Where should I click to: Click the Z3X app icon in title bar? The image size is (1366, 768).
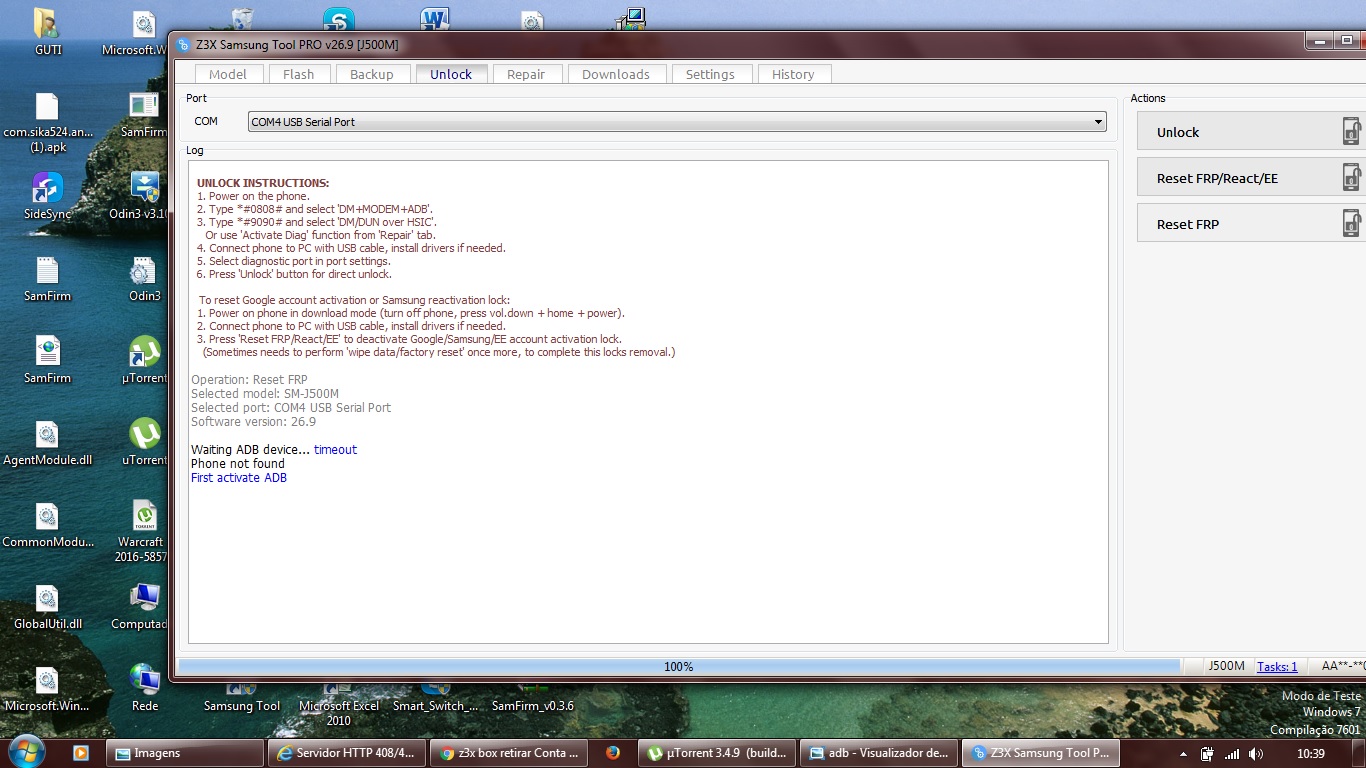point(183,45)
